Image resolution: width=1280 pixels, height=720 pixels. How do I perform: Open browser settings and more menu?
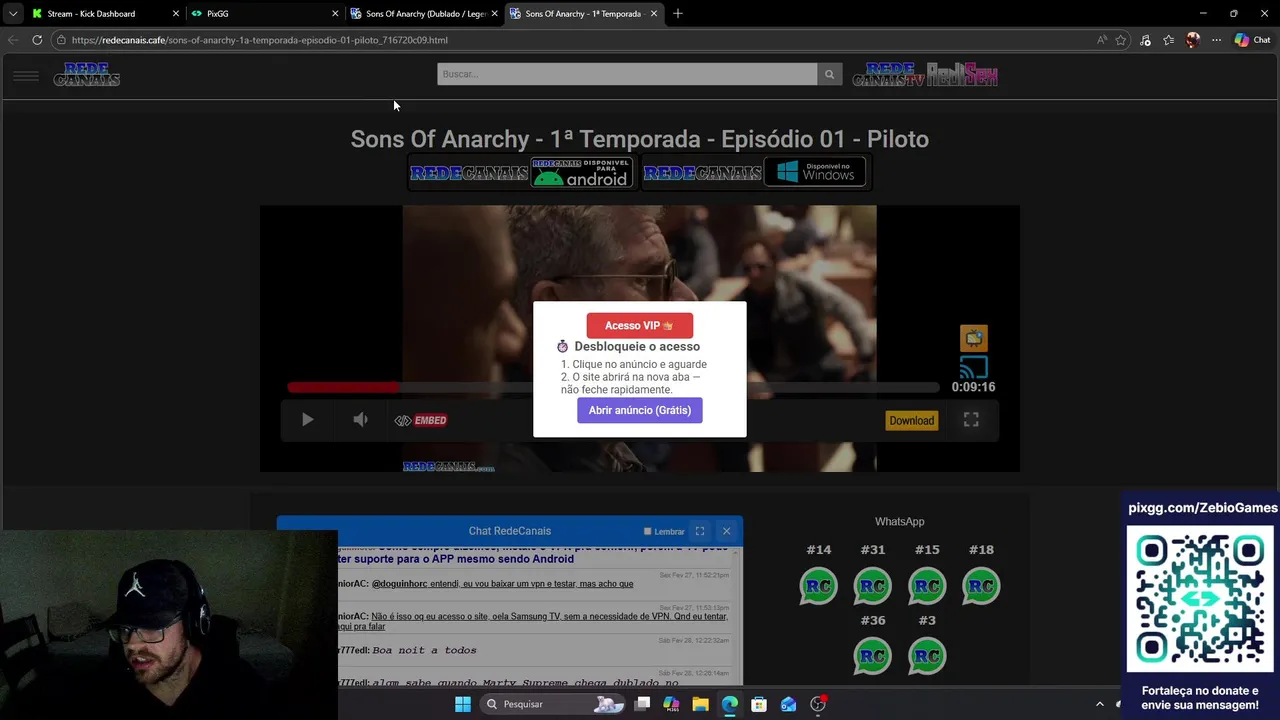(1216, 40)
